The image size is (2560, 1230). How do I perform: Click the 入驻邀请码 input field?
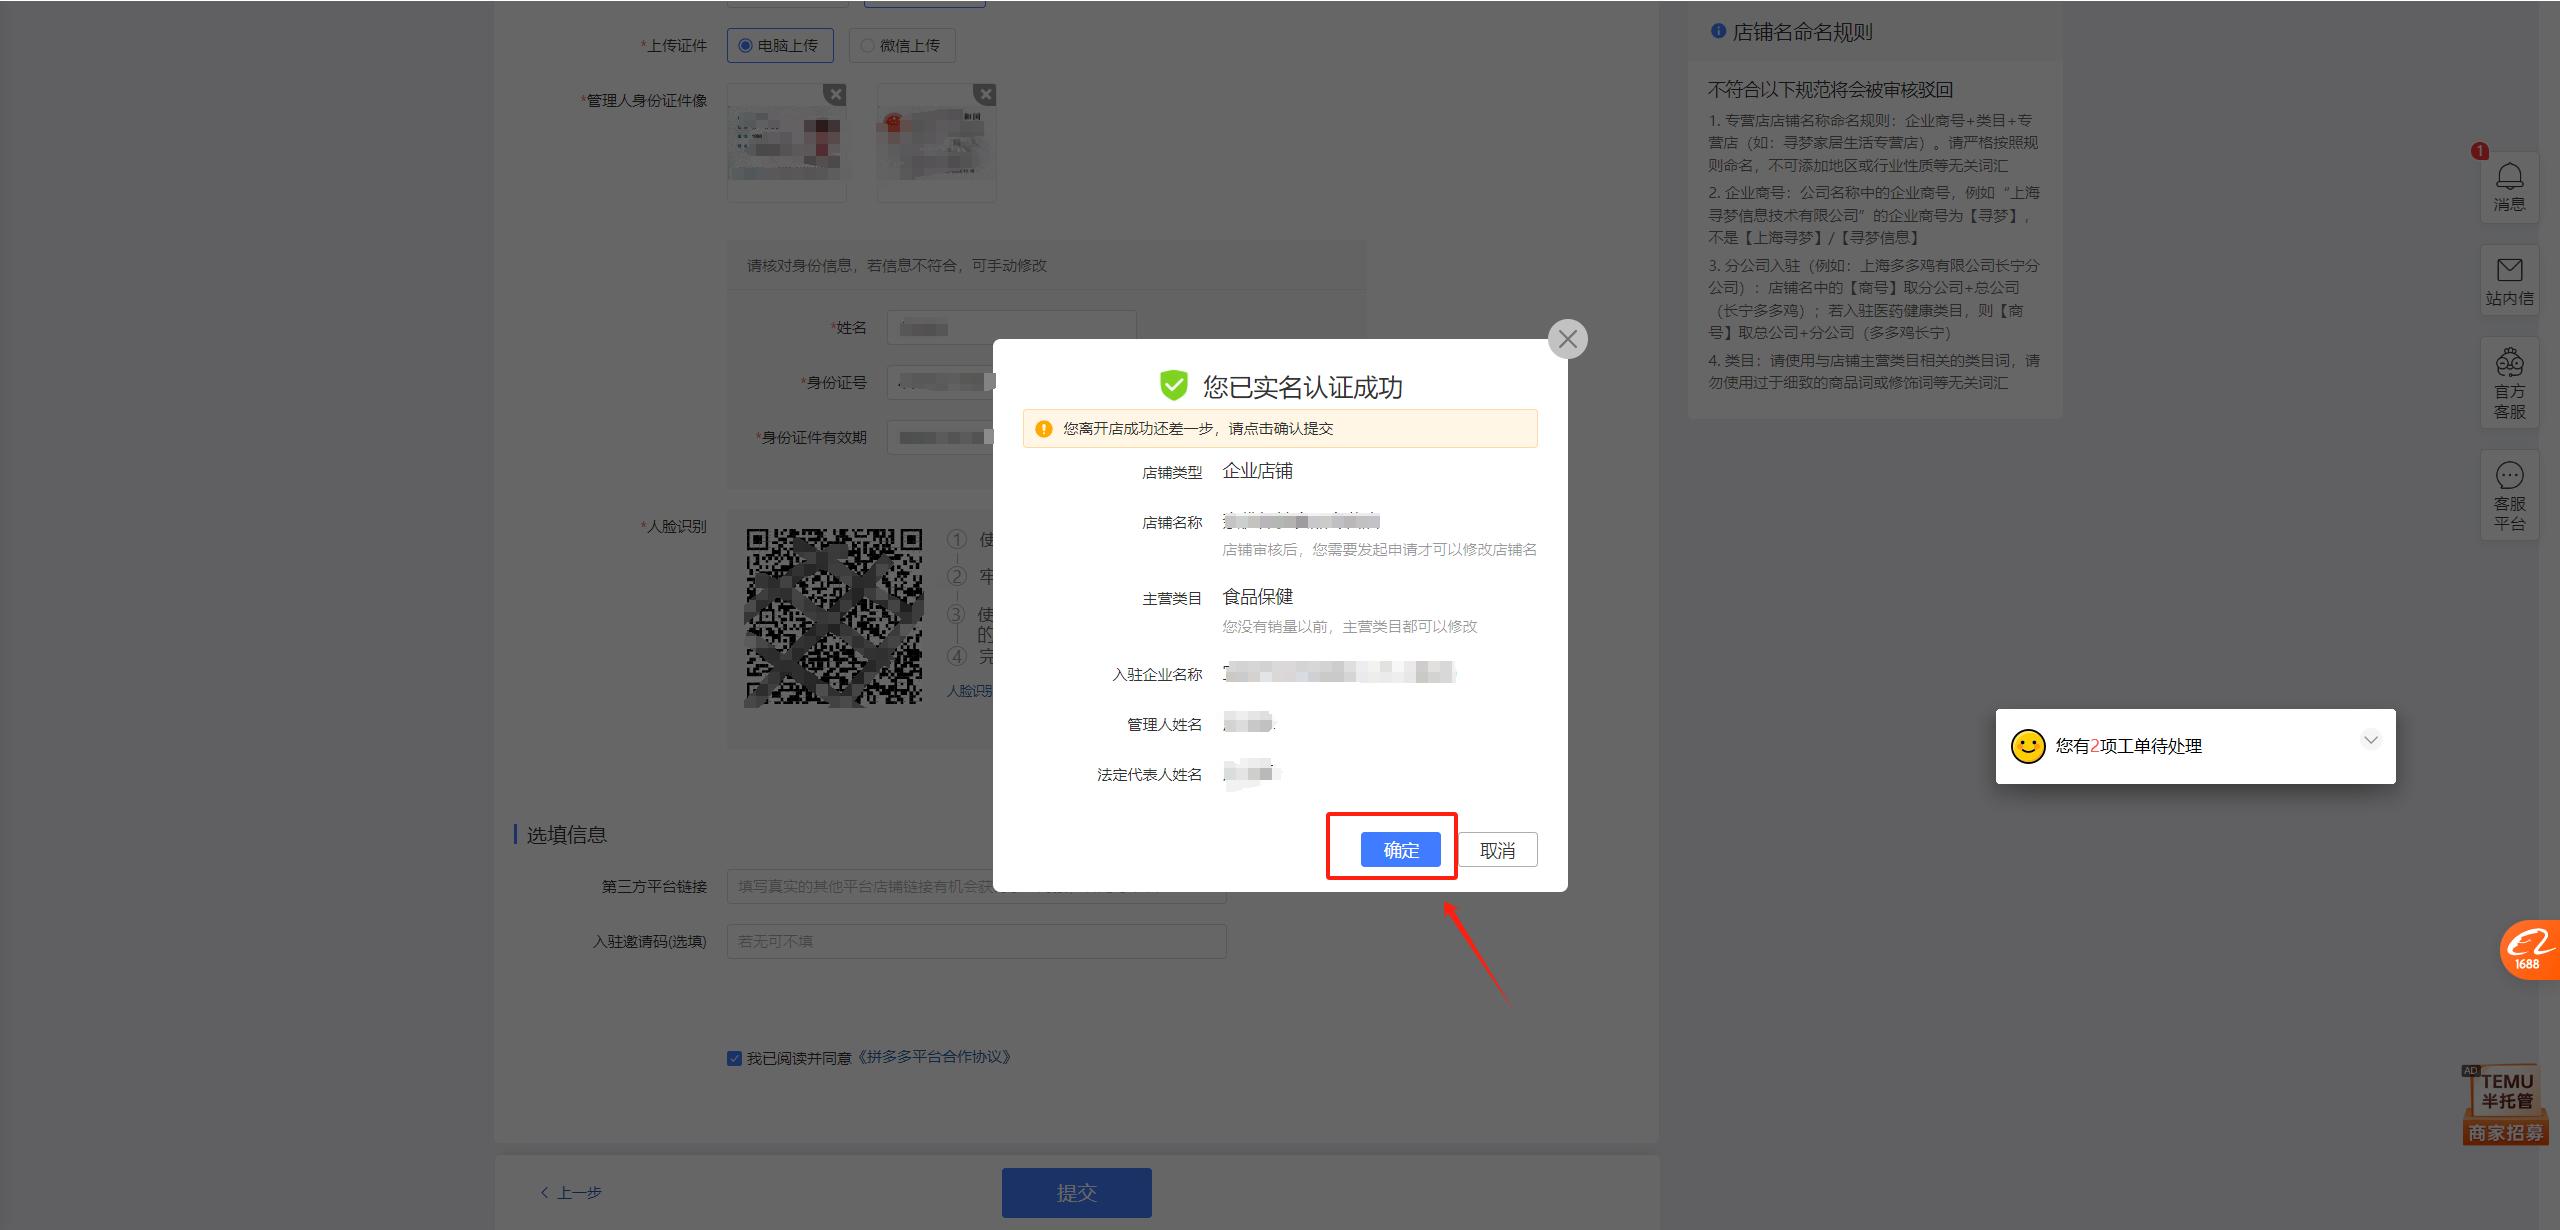[976, 941]
